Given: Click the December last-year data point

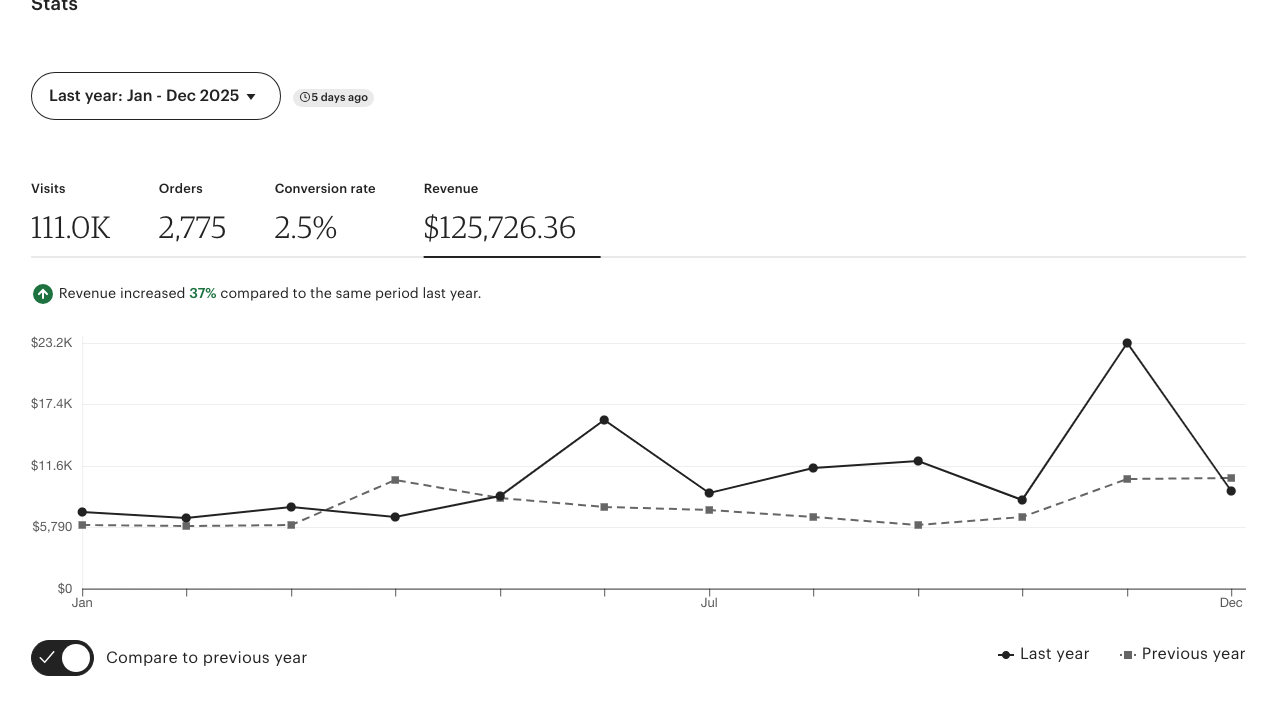Looking at the screenshot, I should pyautogui.click(x=1231, y=491).
